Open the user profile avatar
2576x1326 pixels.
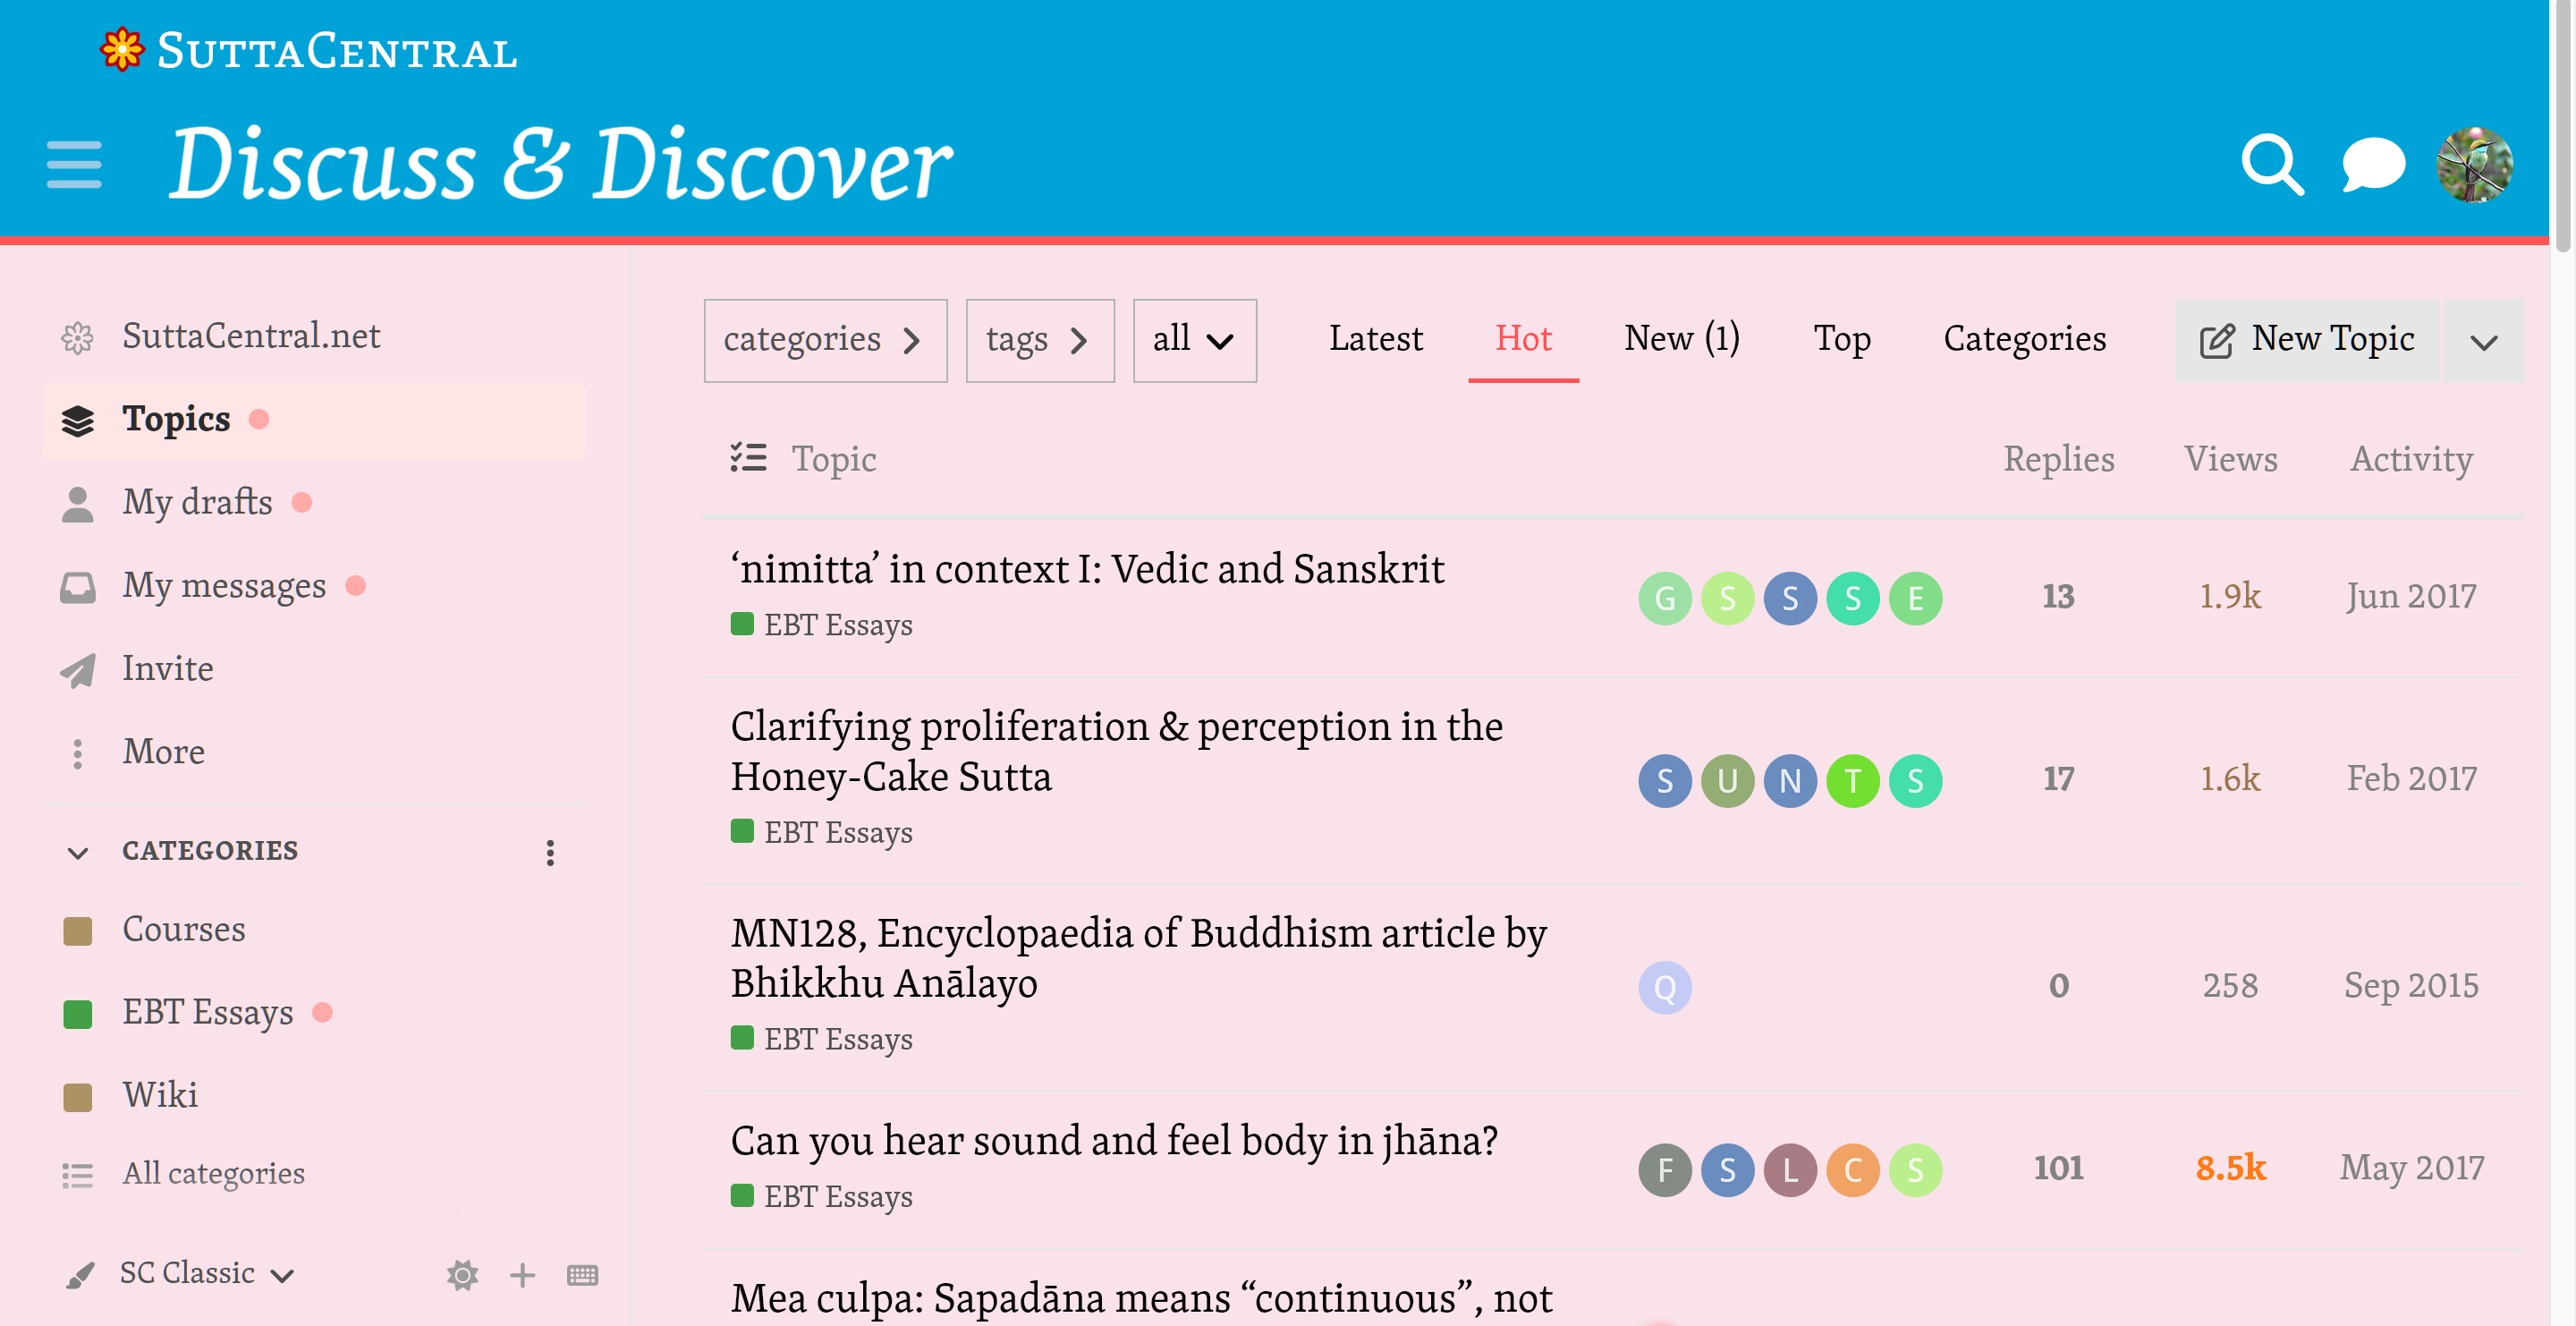coord(2474,164)
